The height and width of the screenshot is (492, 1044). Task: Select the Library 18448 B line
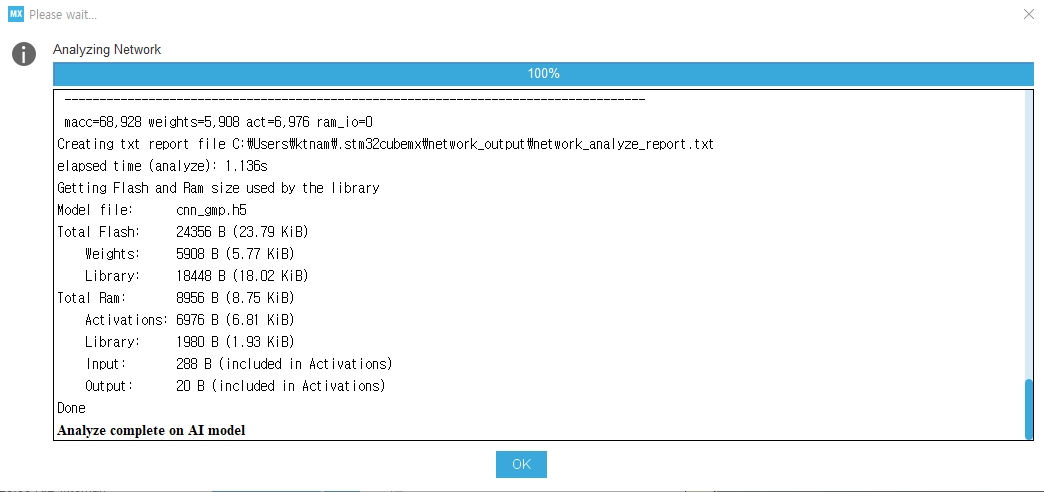pyautogui.click(x=197, y=276)
